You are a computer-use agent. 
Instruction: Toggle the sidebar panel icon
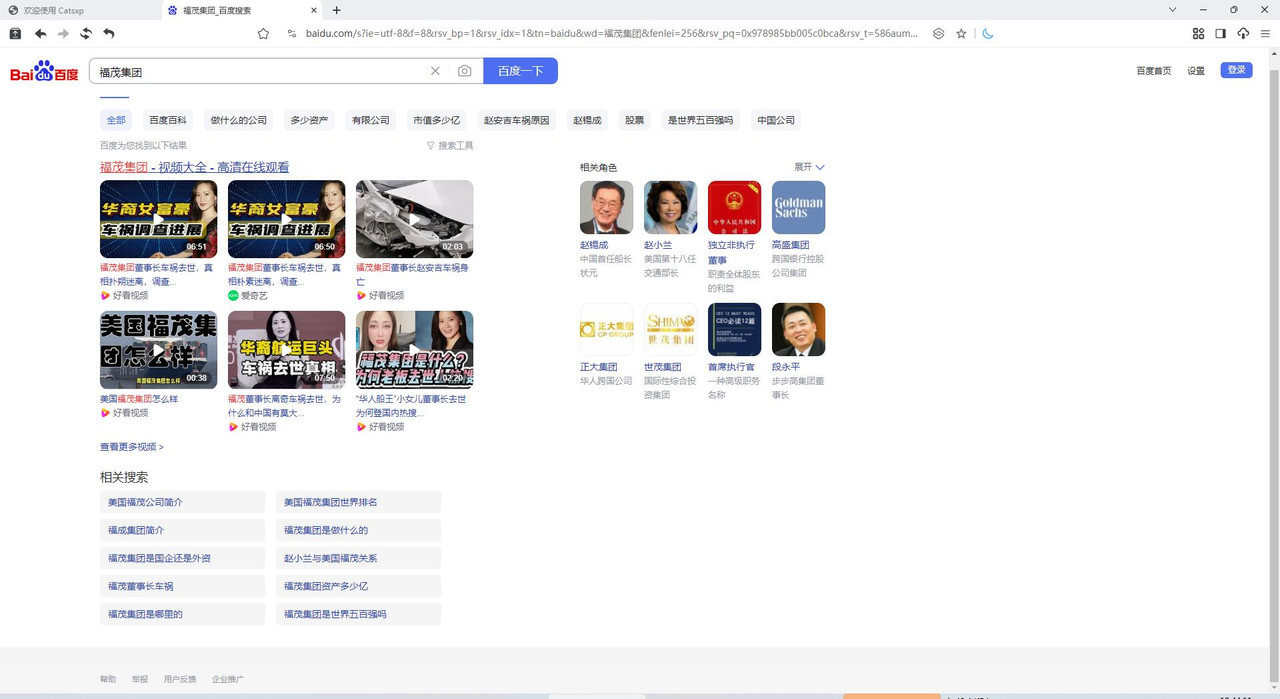[1220, 33]
